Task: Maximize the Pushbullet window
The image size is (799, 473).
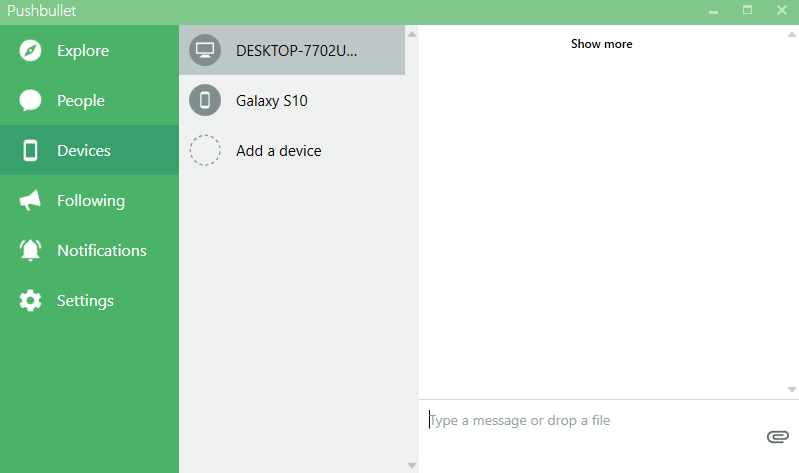Action: 747,10
